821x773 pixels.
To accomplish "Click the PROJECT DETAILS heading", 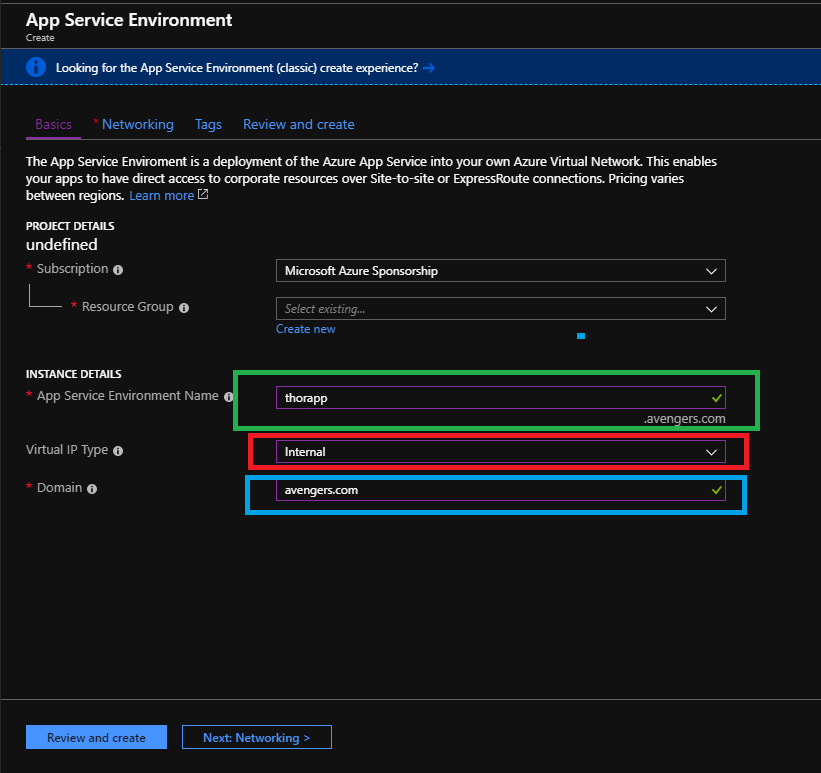I will tap(70, 226).
